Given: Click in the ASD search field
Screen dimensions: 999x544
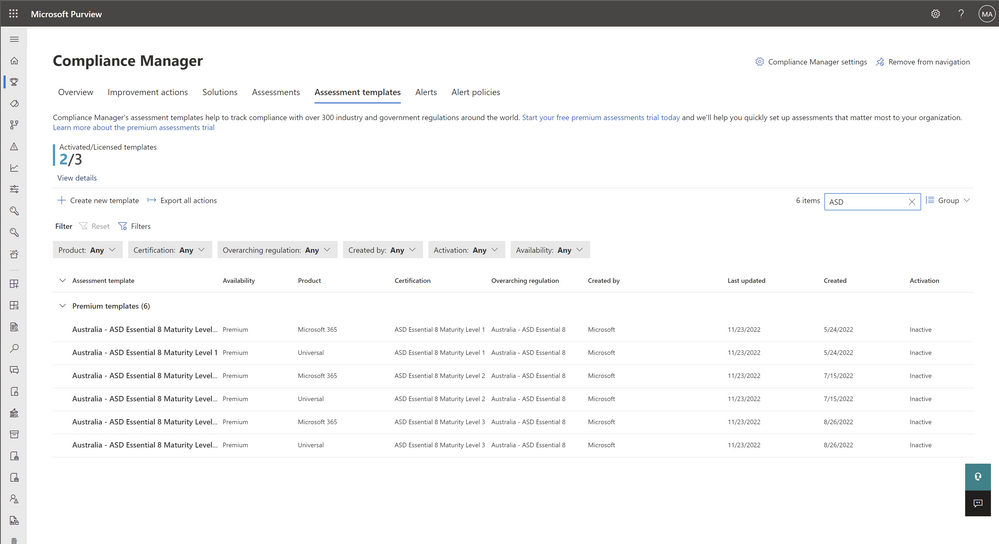Looking at the screenshot, I should [x=863, y=201].
